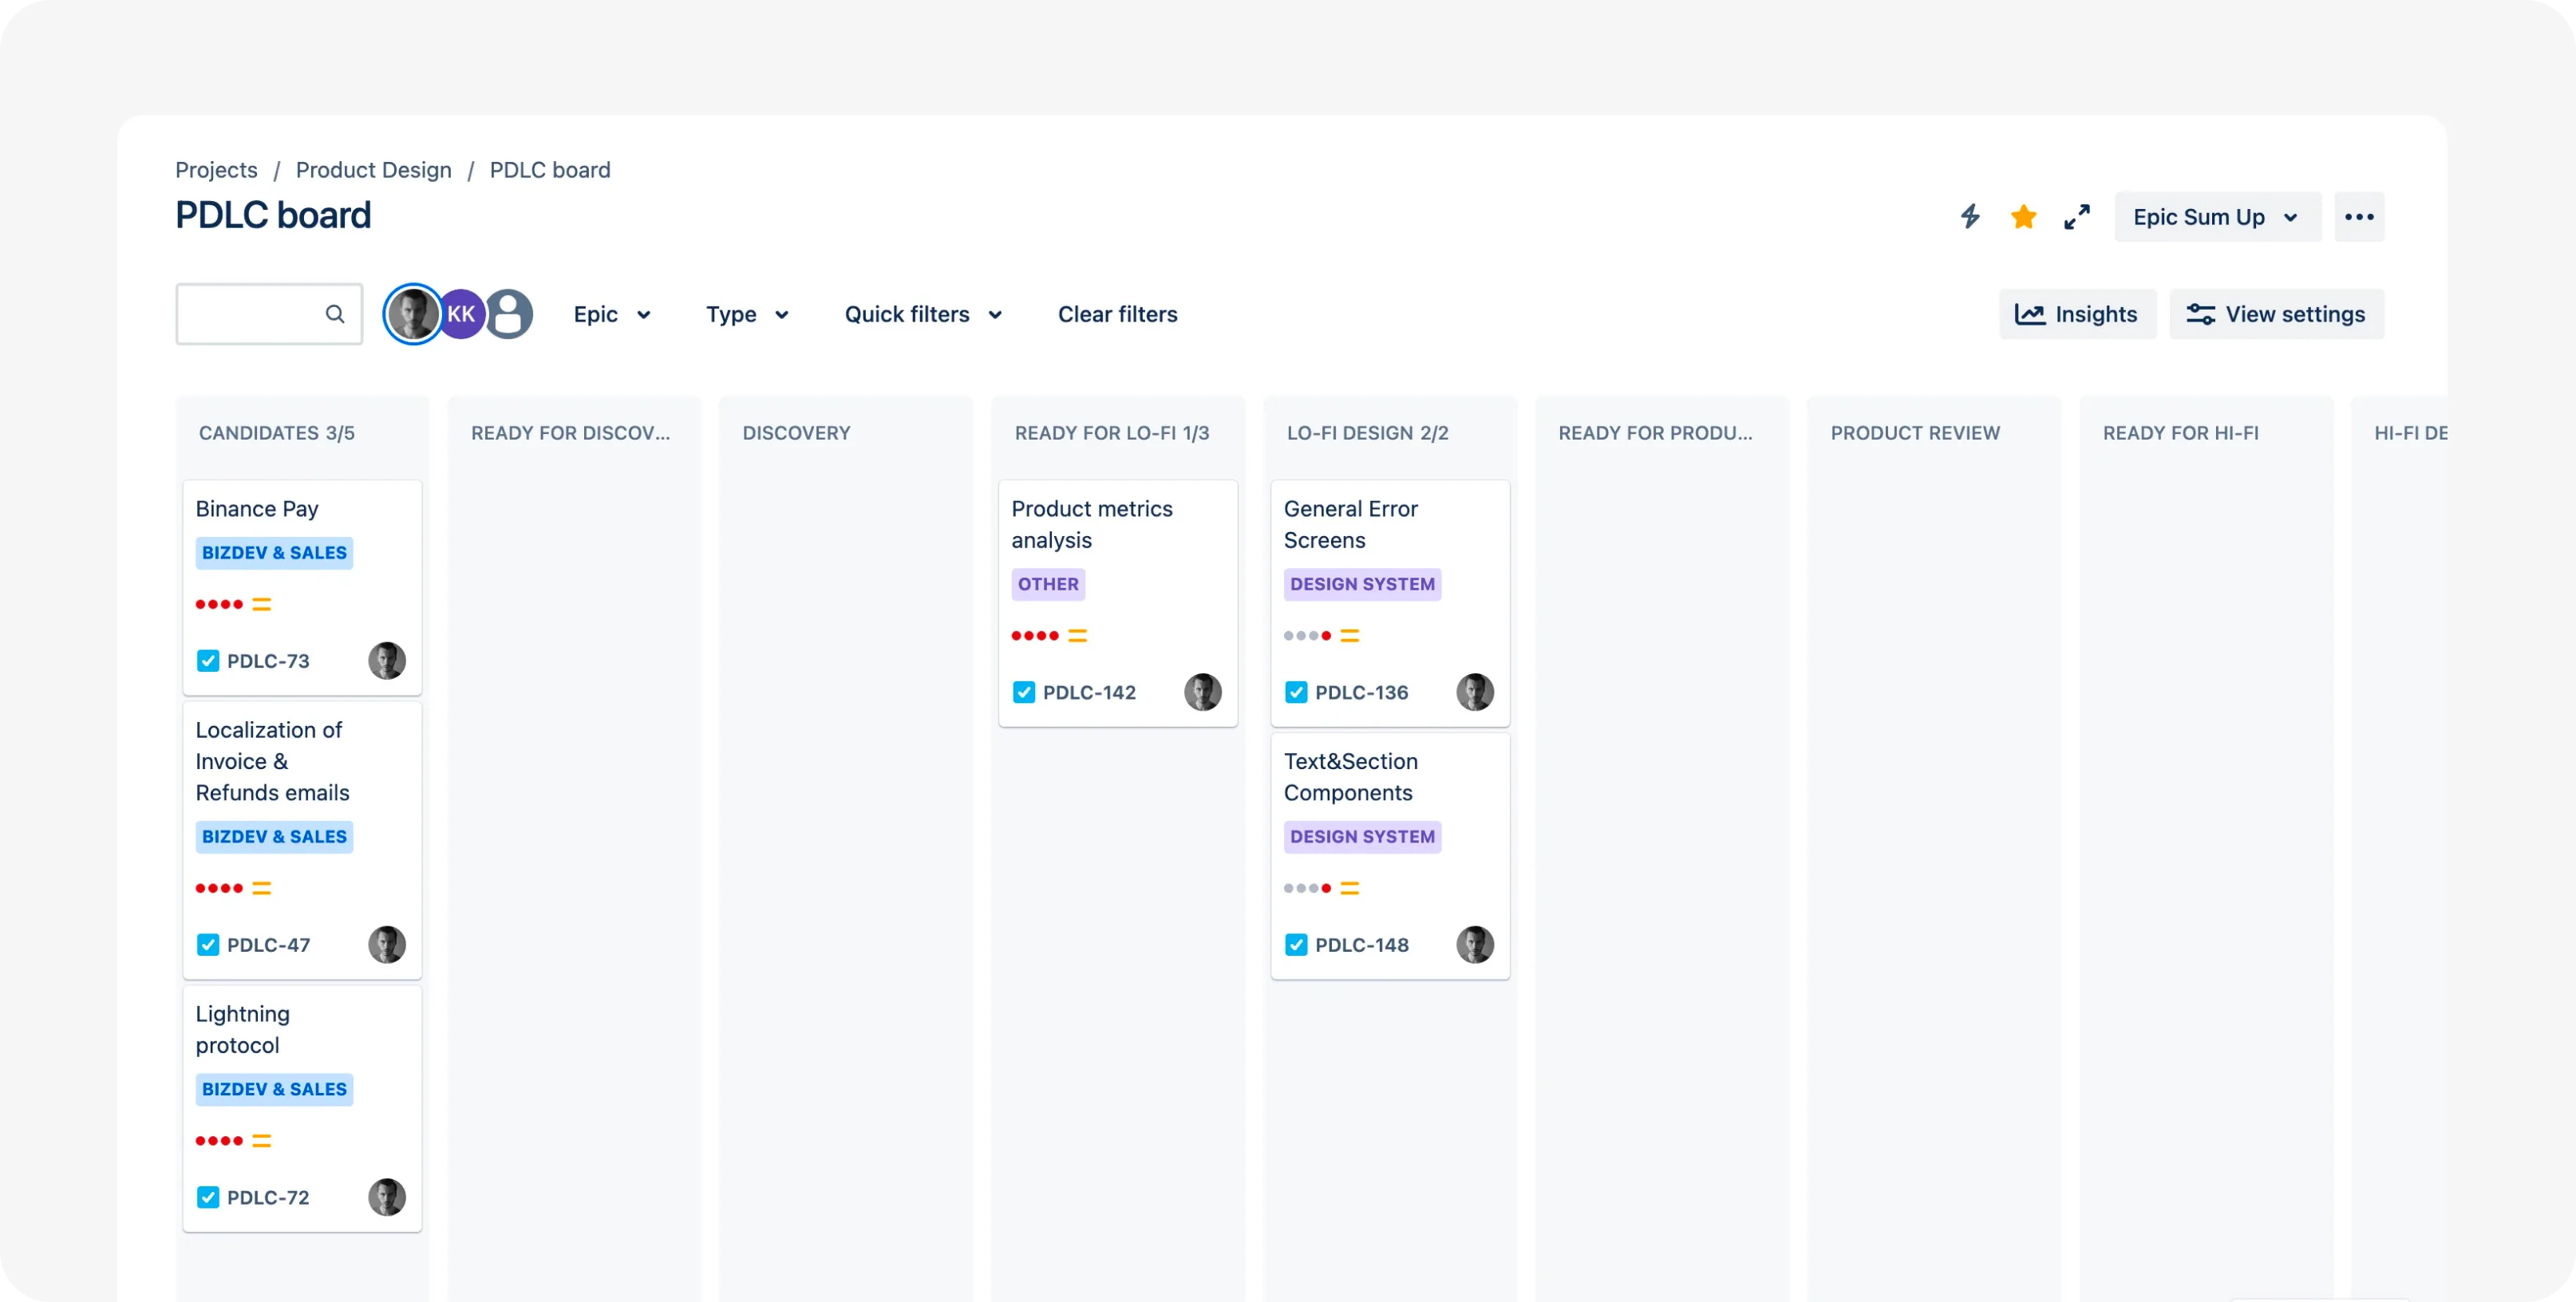This screenshot has height=1302, width=2576.
Task: Click medium priority icon on General Error Screens
Action: click(x=1350, y=636)
